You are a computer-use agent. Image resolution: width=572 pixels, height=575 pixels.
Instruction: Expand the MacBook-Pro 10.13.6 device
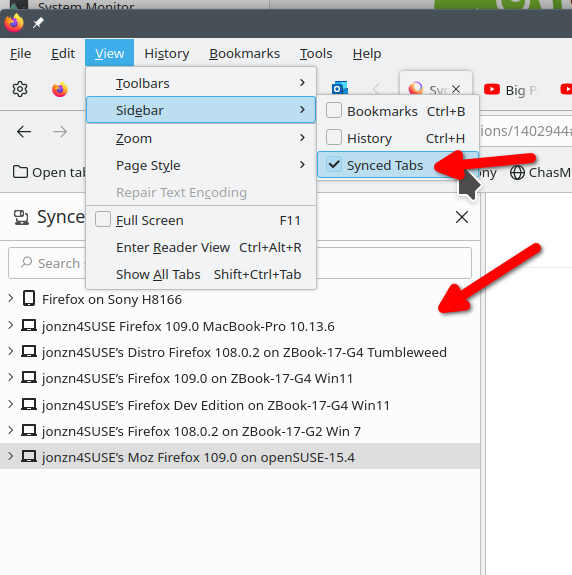tap(11, 325)
